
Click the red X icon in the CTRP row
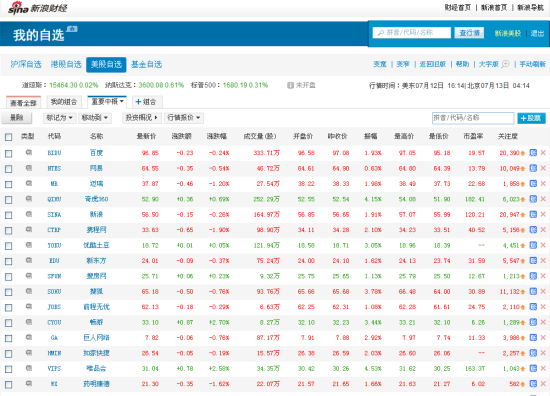click(543, 230)
